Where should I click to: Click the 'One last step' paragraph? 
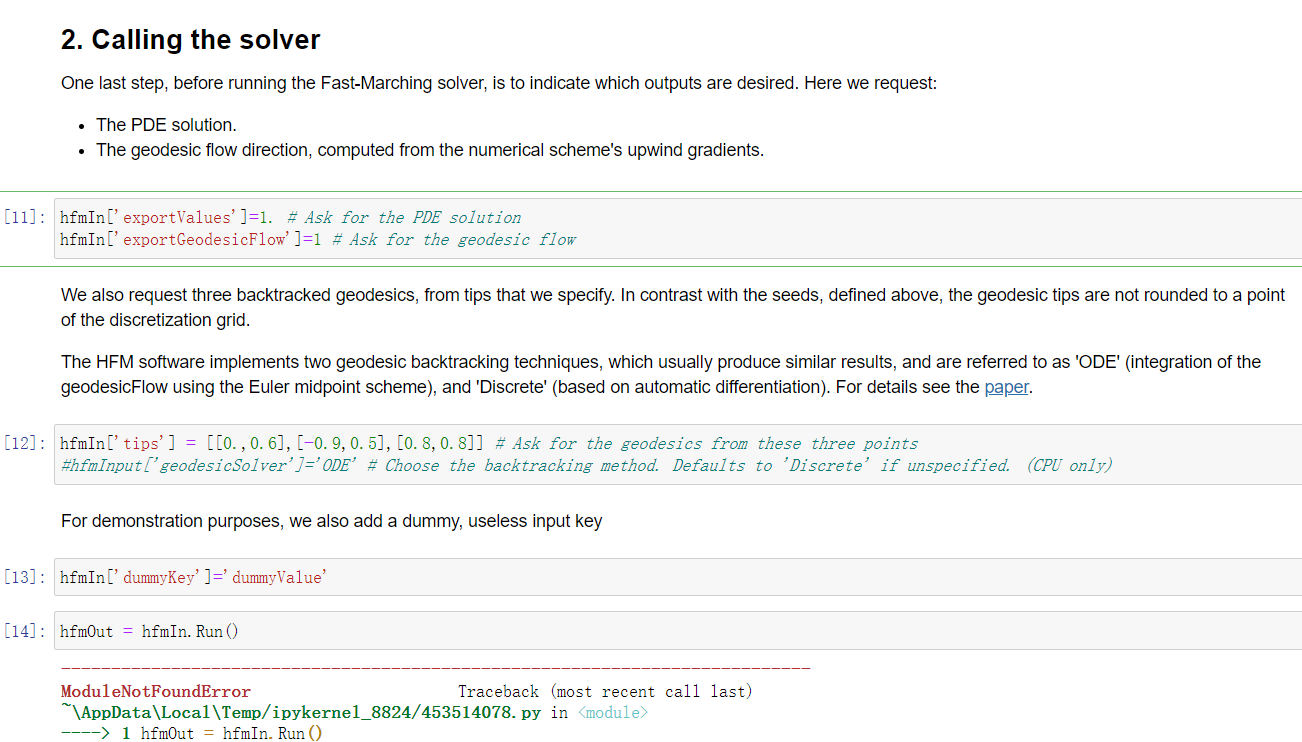[499, 83]
